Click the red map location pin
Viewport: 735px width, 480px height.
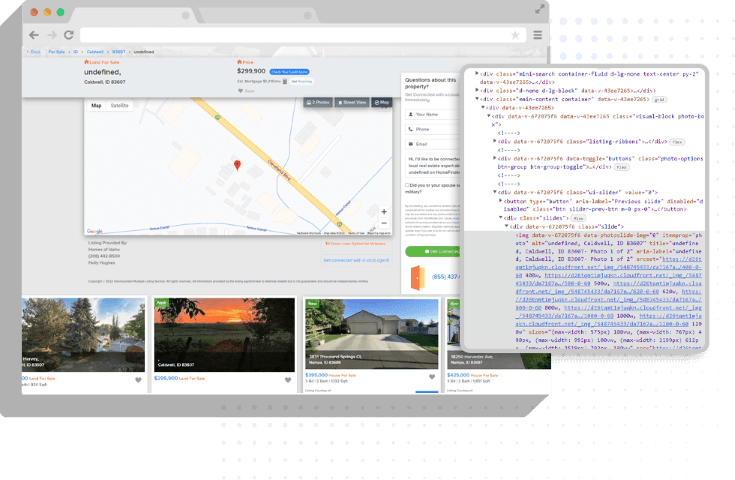[237, 165]
